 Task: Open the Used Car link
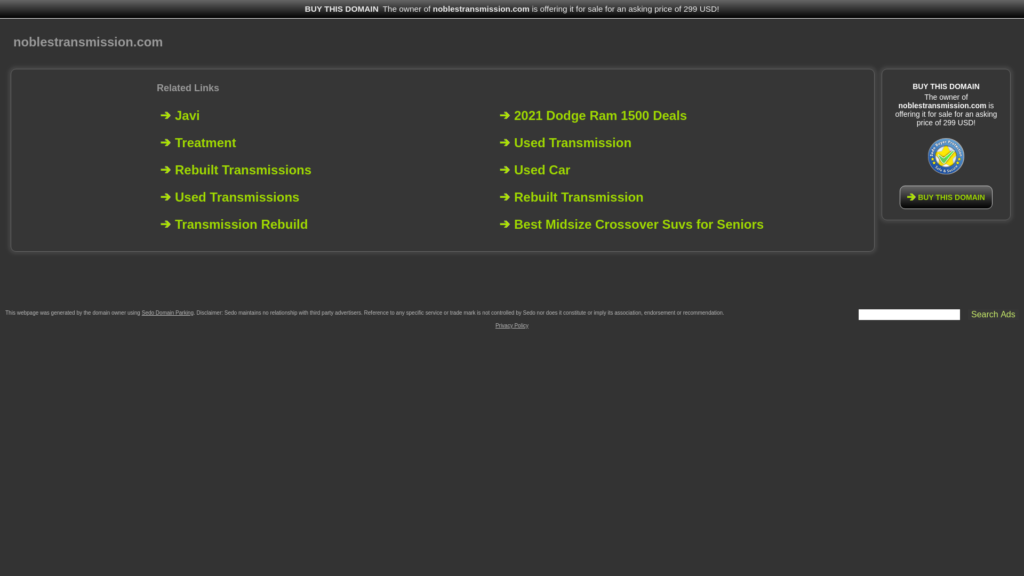click(x=542, y=170)
